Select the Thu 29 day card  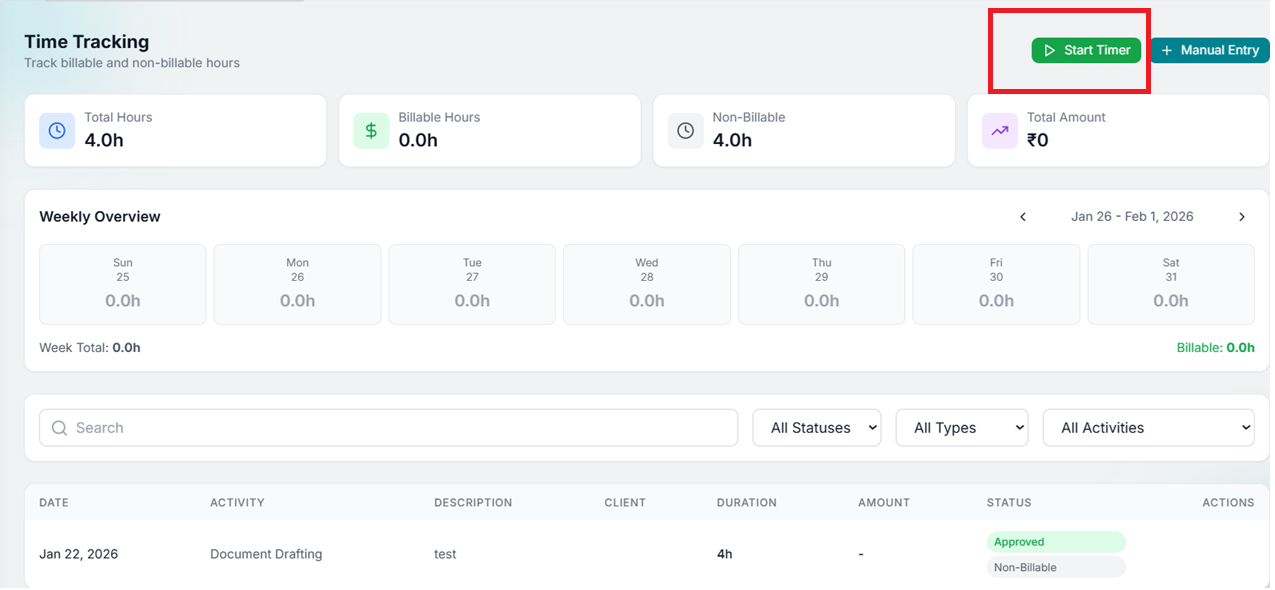(x=821, y=284)
